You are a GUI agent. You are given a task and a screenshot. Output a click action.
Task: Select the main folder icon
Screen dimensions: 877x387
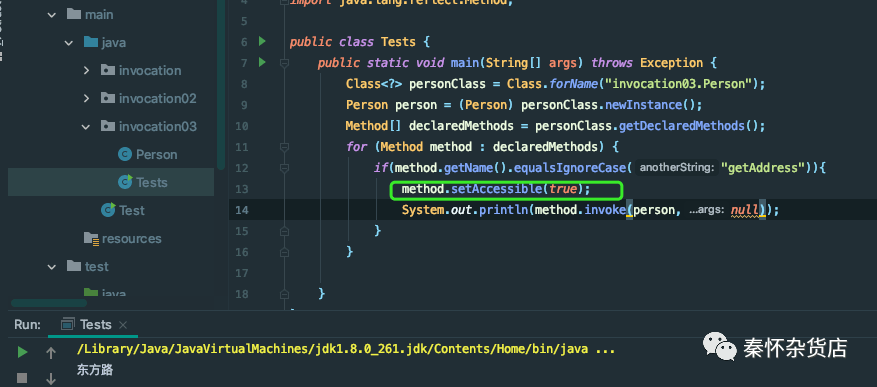point(74,14)
